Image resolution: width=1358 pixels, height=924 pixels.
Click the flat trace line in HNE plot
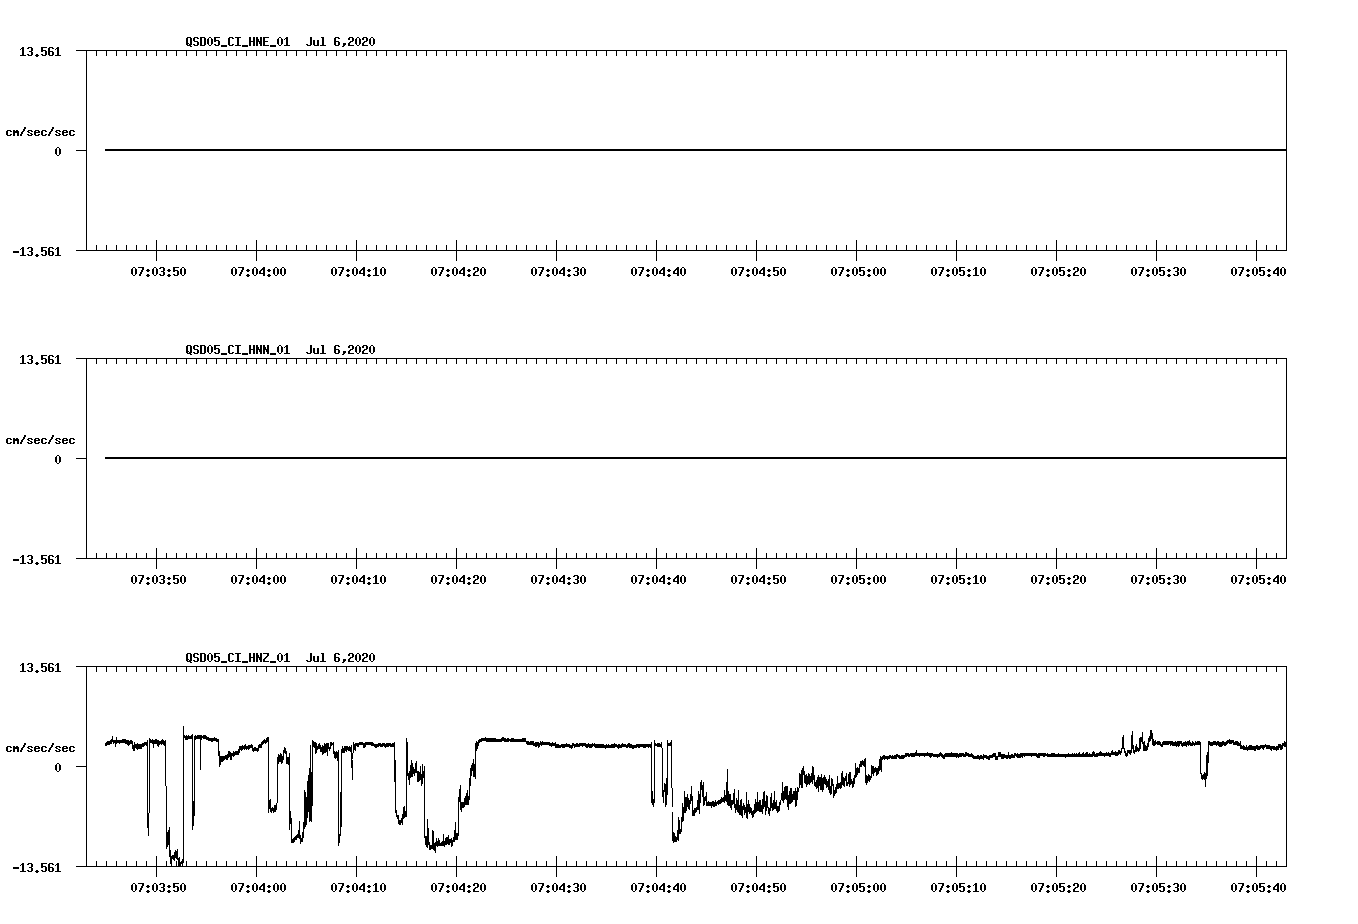695,150
